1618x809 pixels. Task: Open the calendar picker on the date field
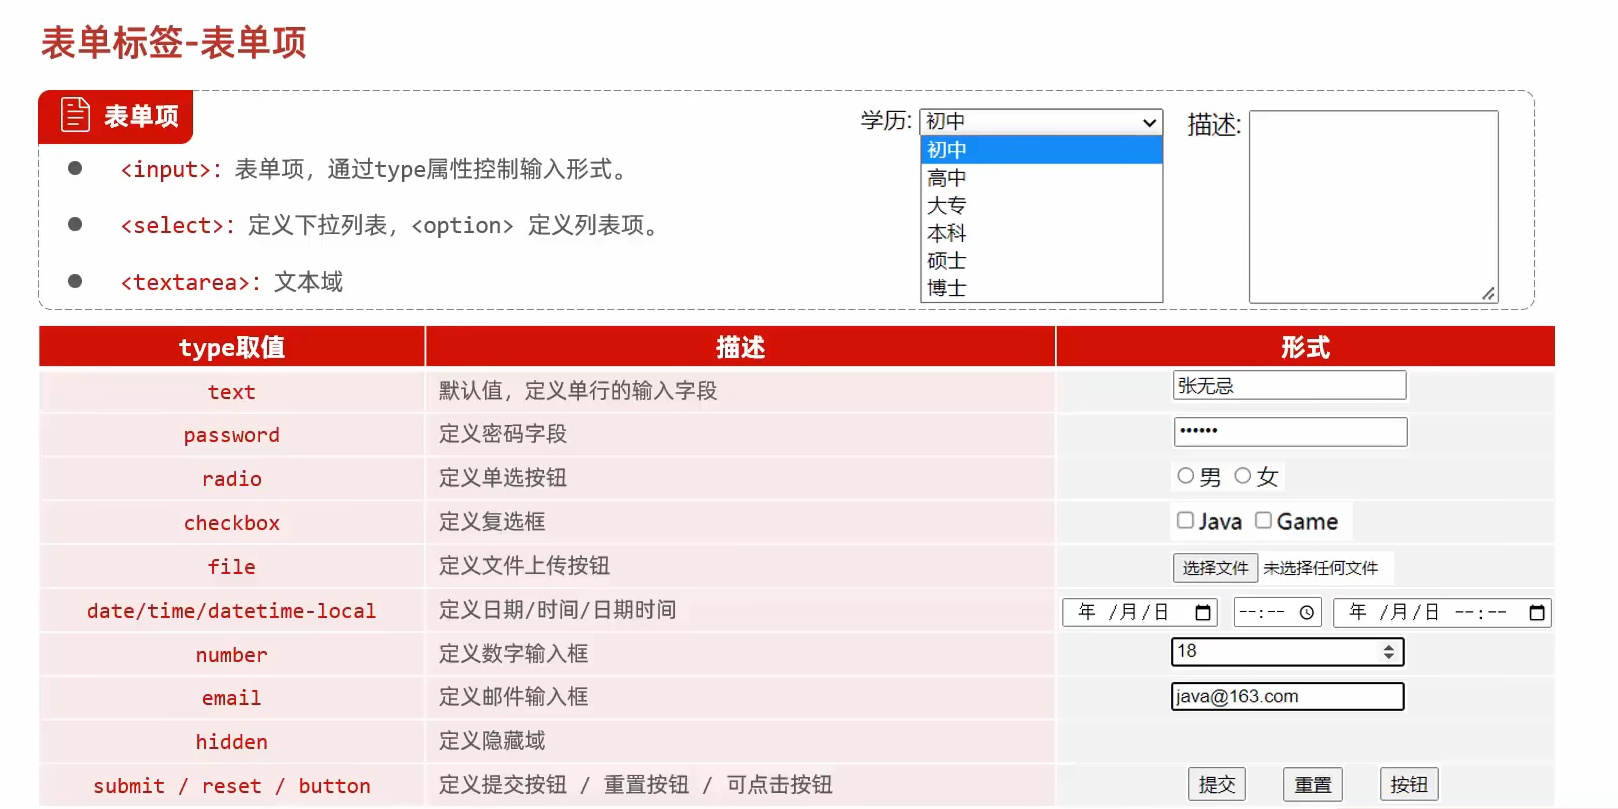(1203, 613)
